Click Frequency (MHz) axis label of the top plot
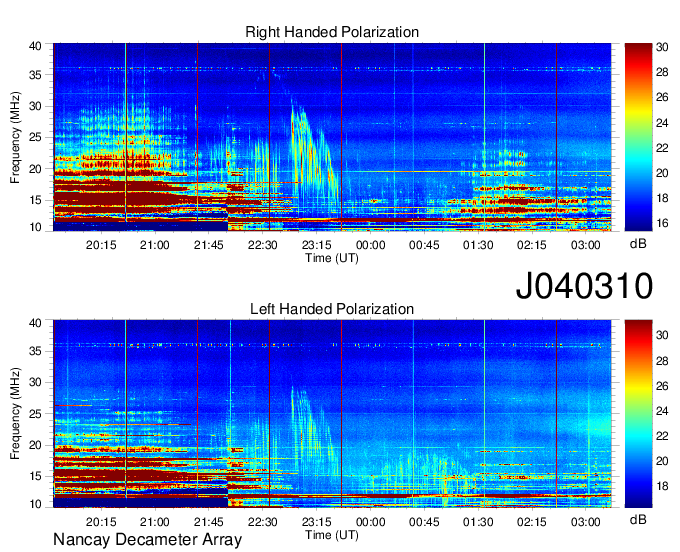The image size is (680, 552). click(15, 137)
